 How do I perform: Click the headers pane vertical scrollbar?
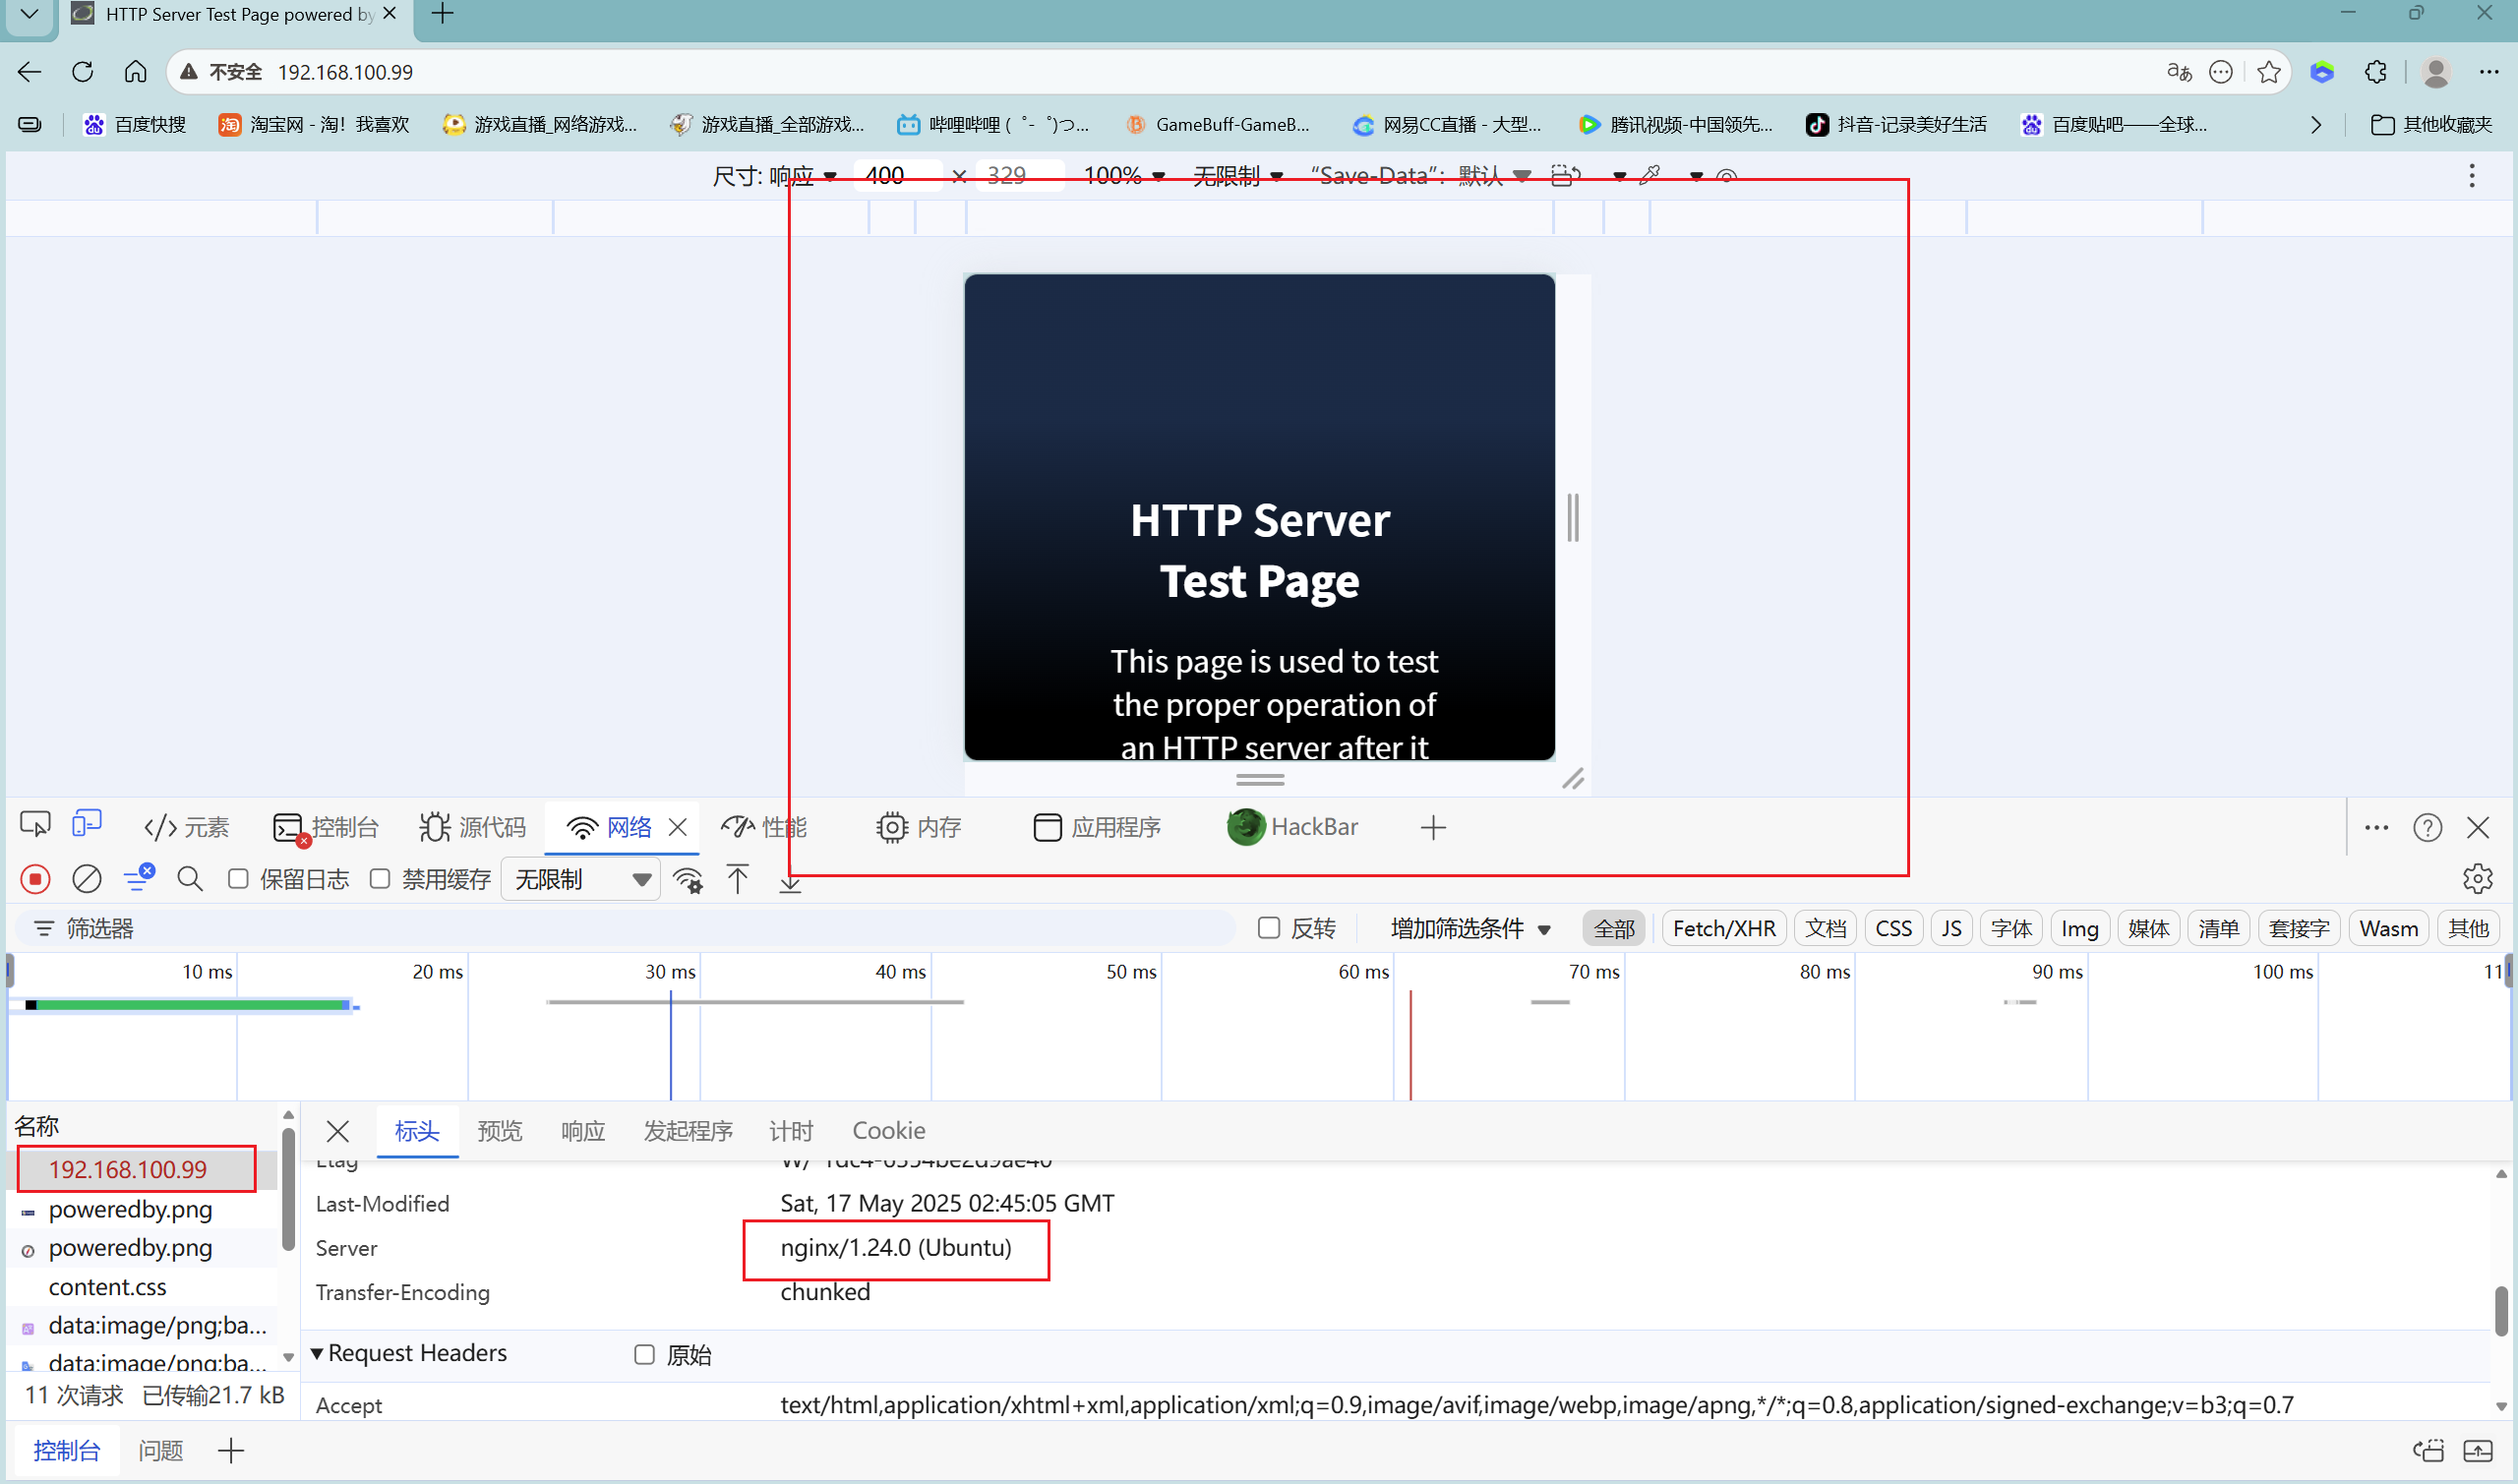2500,1310
